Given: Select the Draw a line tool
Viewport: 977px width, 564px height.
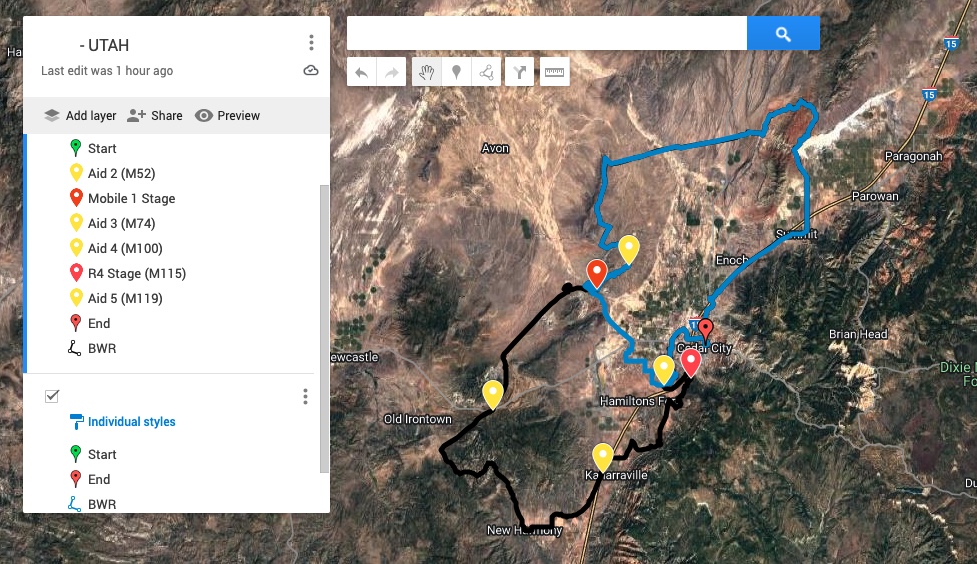Looking at the screenshot, I should (486, 72).
